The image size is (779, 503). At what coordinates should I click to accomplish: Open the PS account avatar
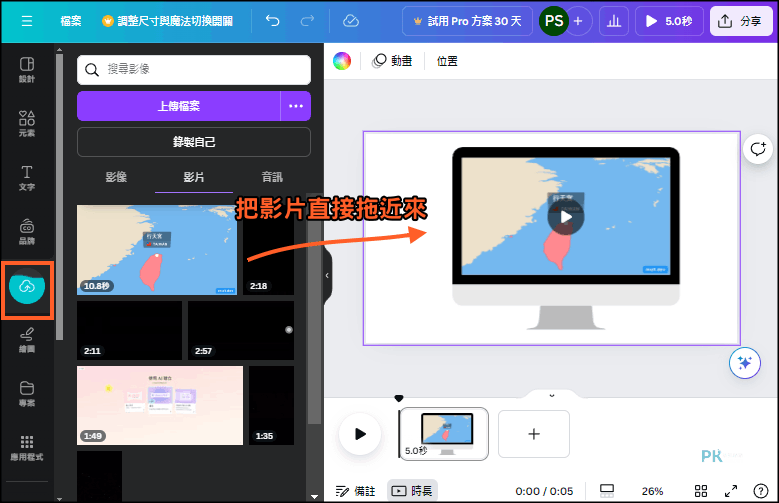click(x=553, y=21)
